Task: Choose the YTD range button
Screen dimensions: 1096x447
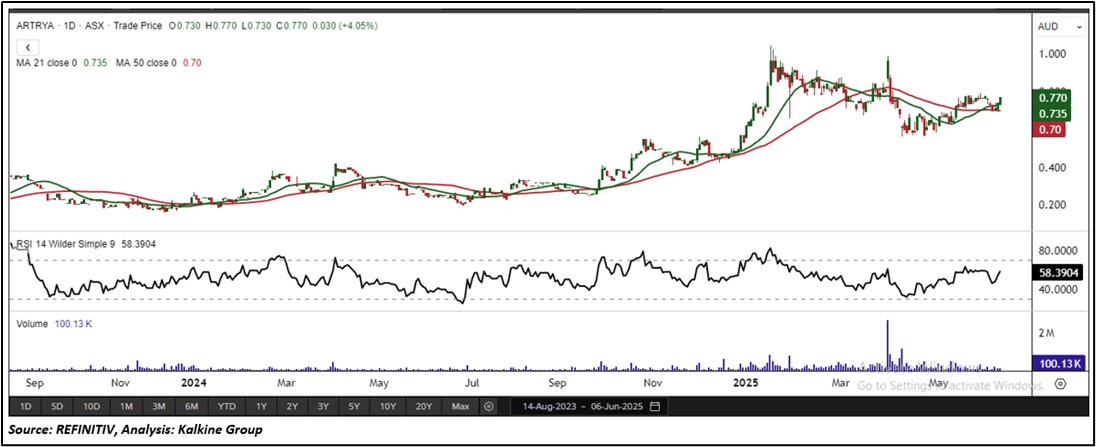Action: click(x=226, y=406)
